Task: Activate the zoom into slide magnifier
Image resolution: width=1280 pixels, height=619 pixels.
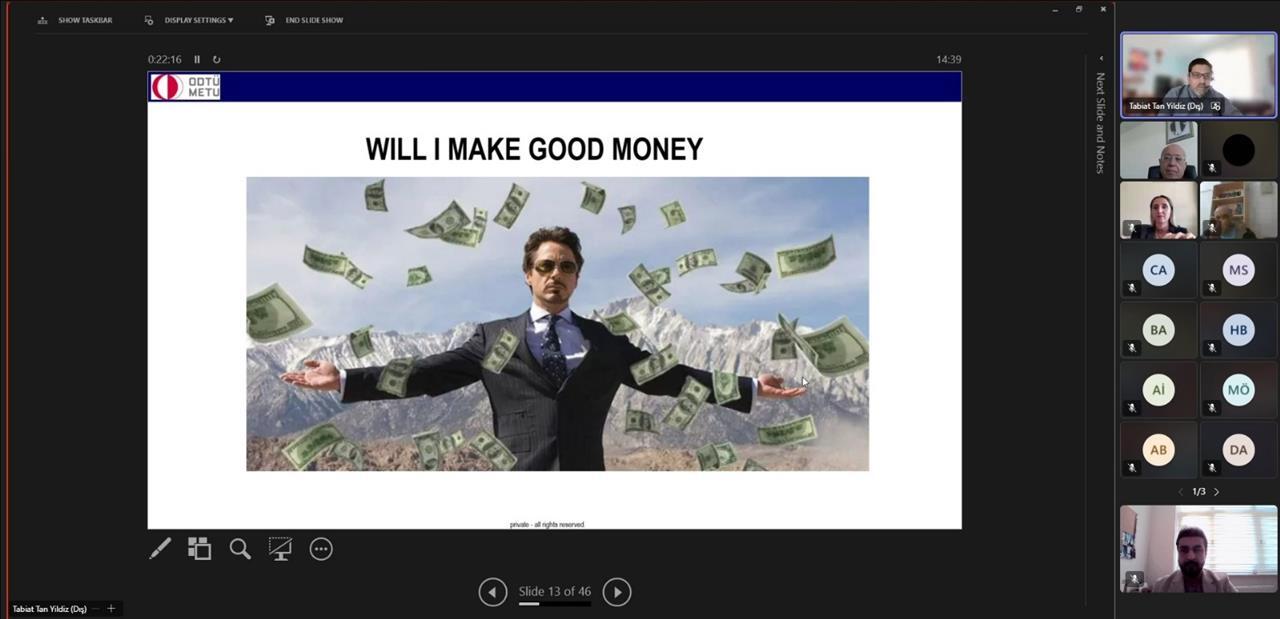Action: [x=240, y=549]
